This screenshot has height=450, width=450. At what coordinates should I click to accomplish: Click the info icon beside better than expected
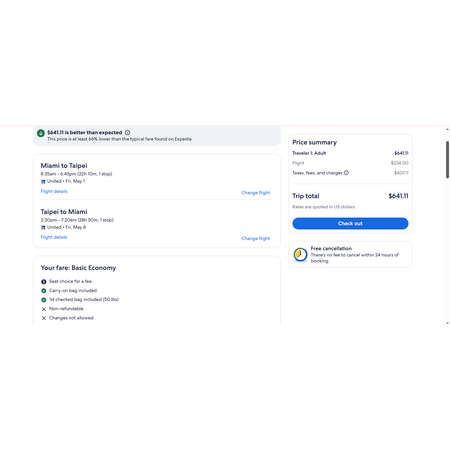(x=127, y=132)
